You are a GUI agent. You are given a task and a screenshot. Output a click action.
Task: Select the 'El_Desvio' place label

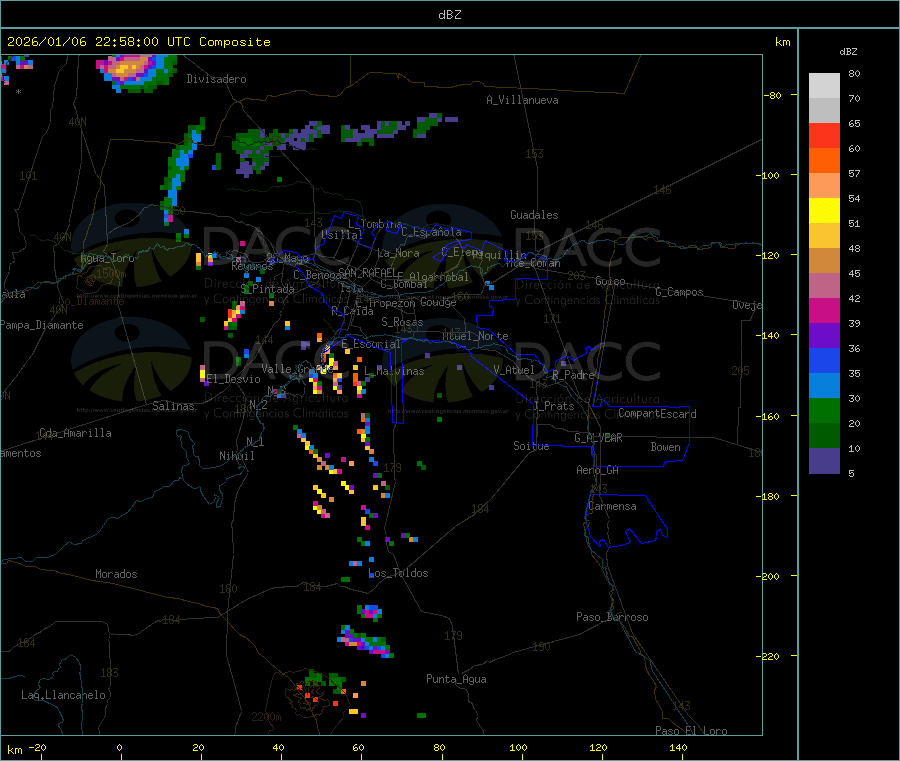point(234,379)
